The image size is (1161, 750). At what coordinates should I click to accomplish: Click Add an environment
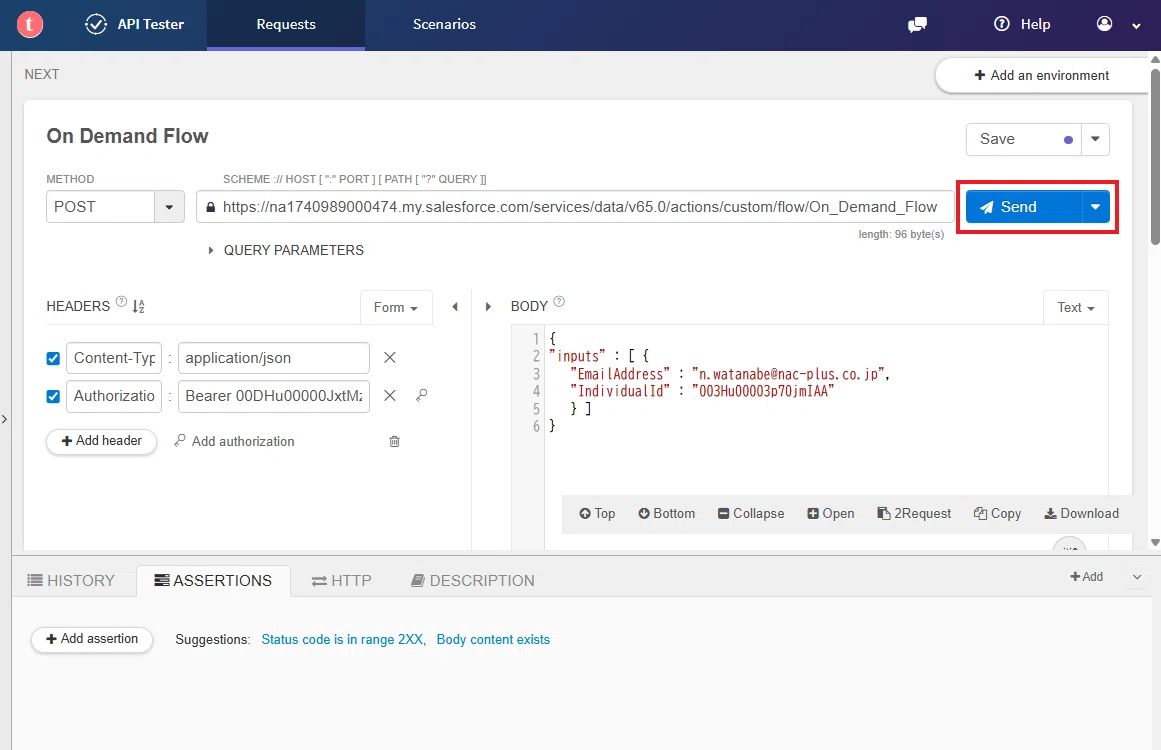click(1041, 76)
